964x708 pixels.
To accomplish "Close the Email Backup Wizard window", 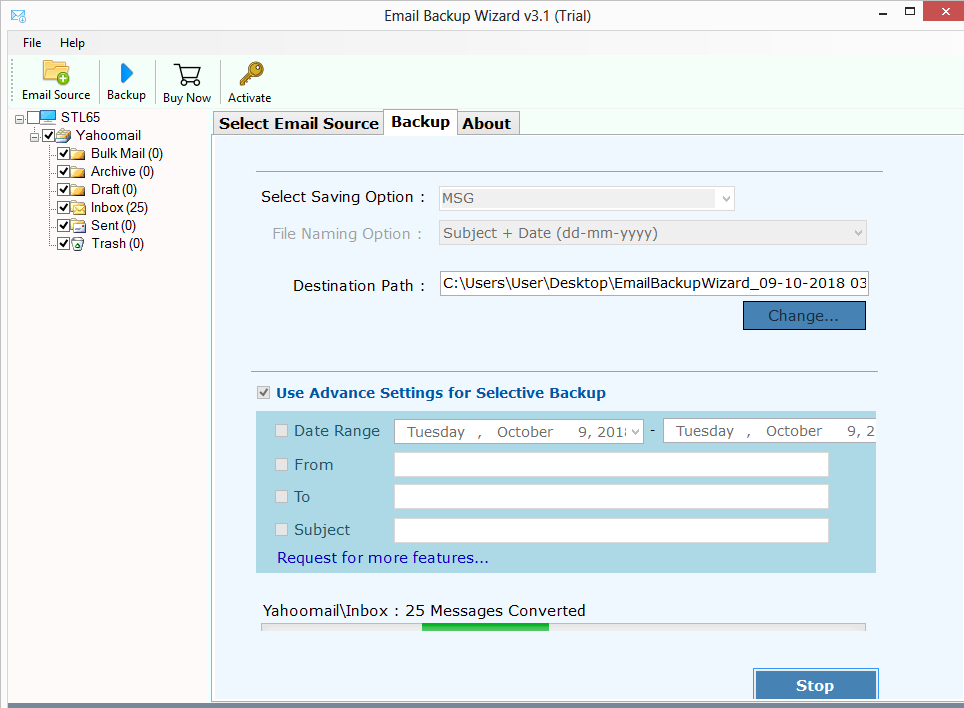I will pyautogui.click(x=945, y=12).
